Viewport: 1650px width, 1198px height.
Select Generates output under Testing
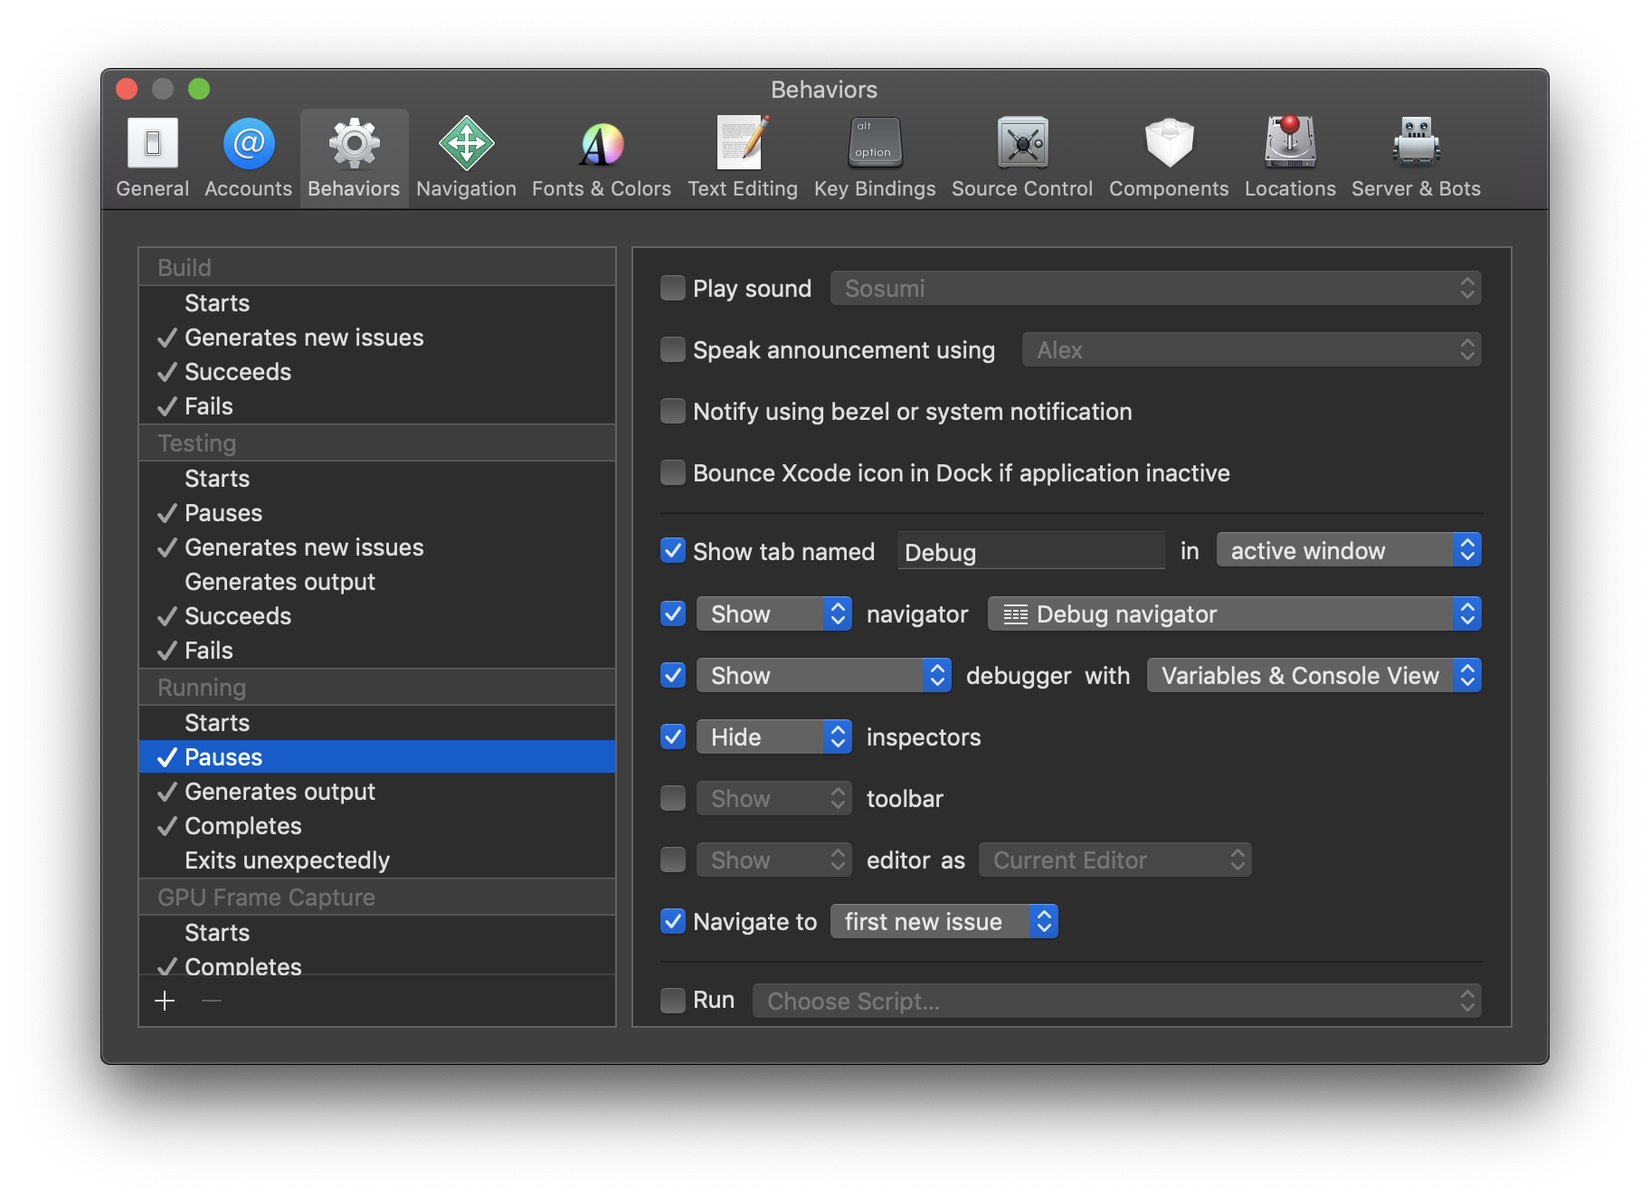[280, 582]
